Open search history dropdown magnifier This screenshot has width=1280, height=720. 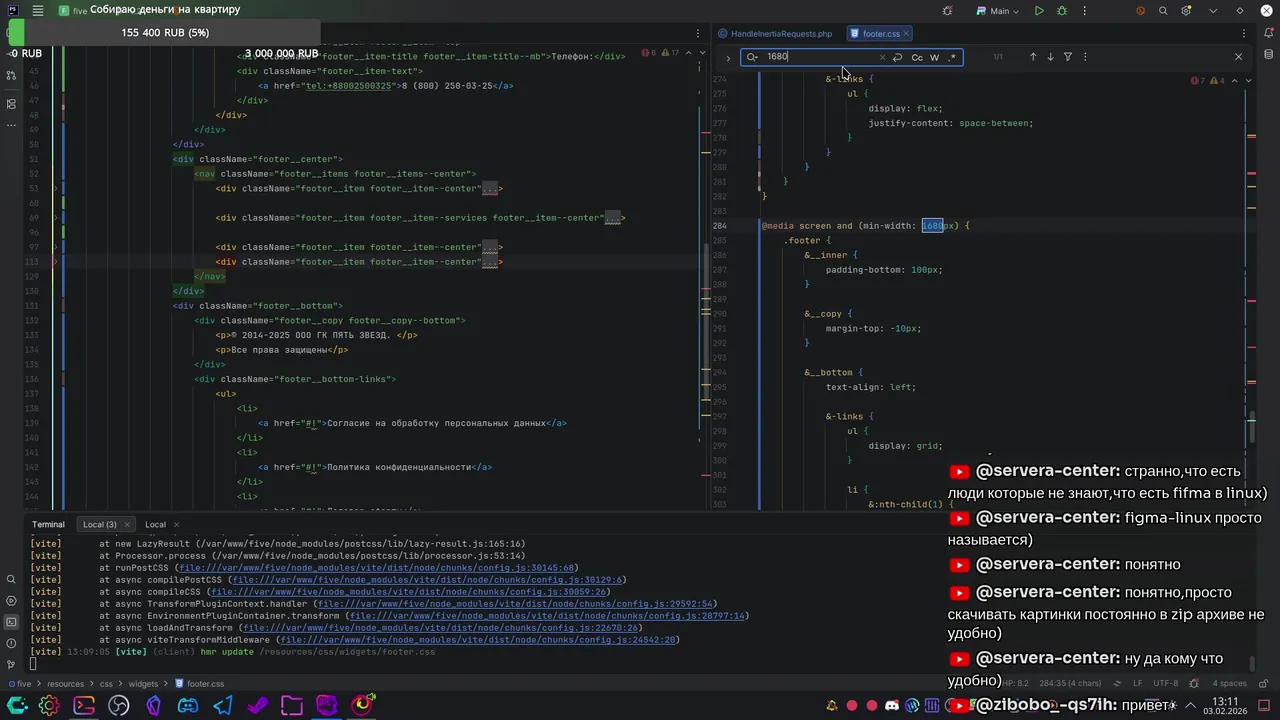tap(752, 57)
